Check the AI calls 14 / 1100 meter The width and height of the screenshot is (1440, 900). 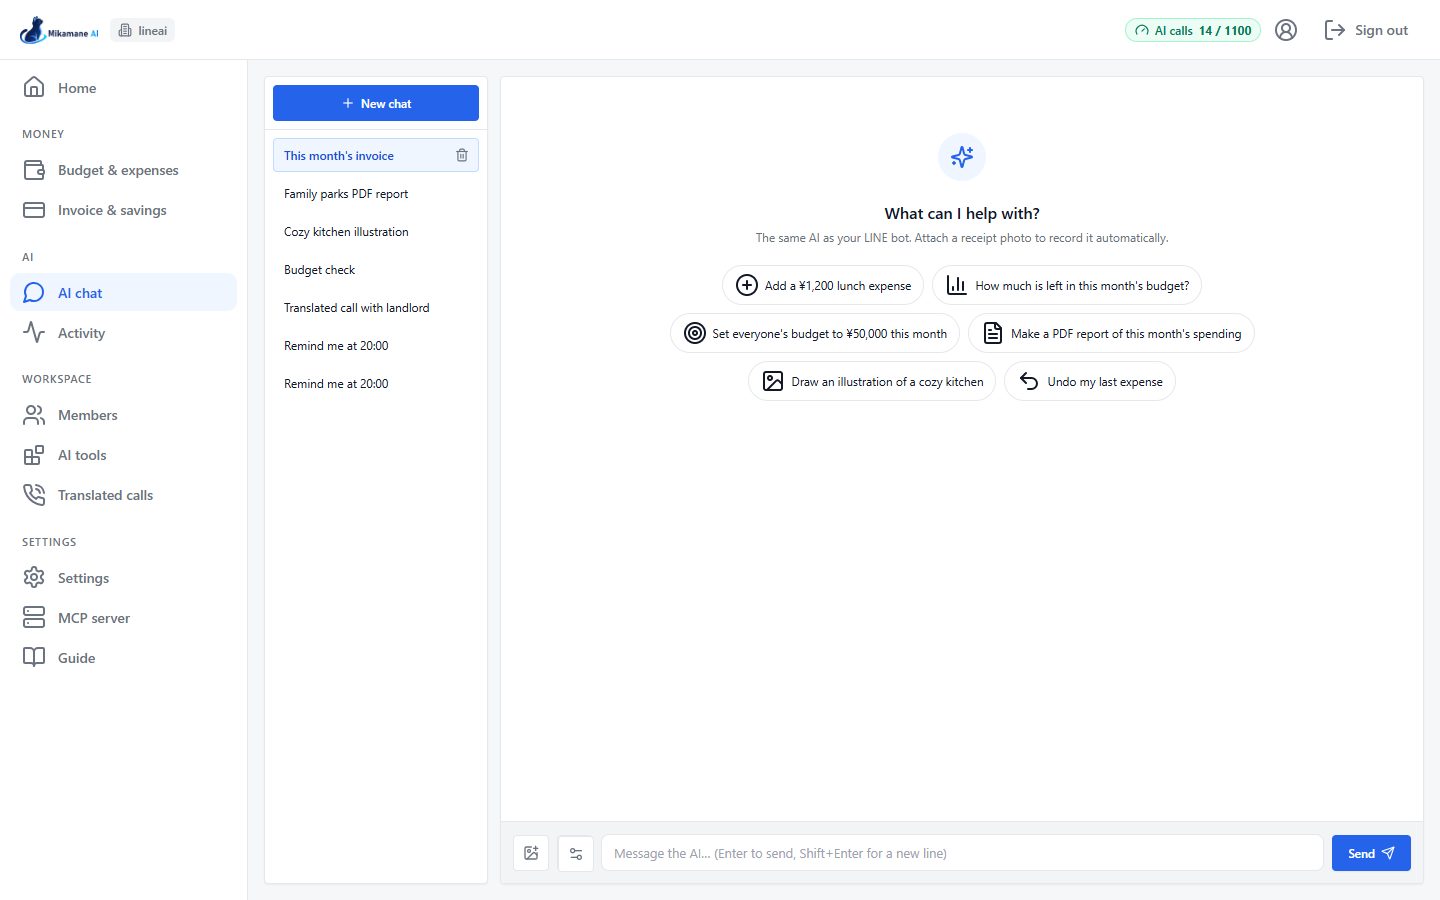tap(1193, 30)
